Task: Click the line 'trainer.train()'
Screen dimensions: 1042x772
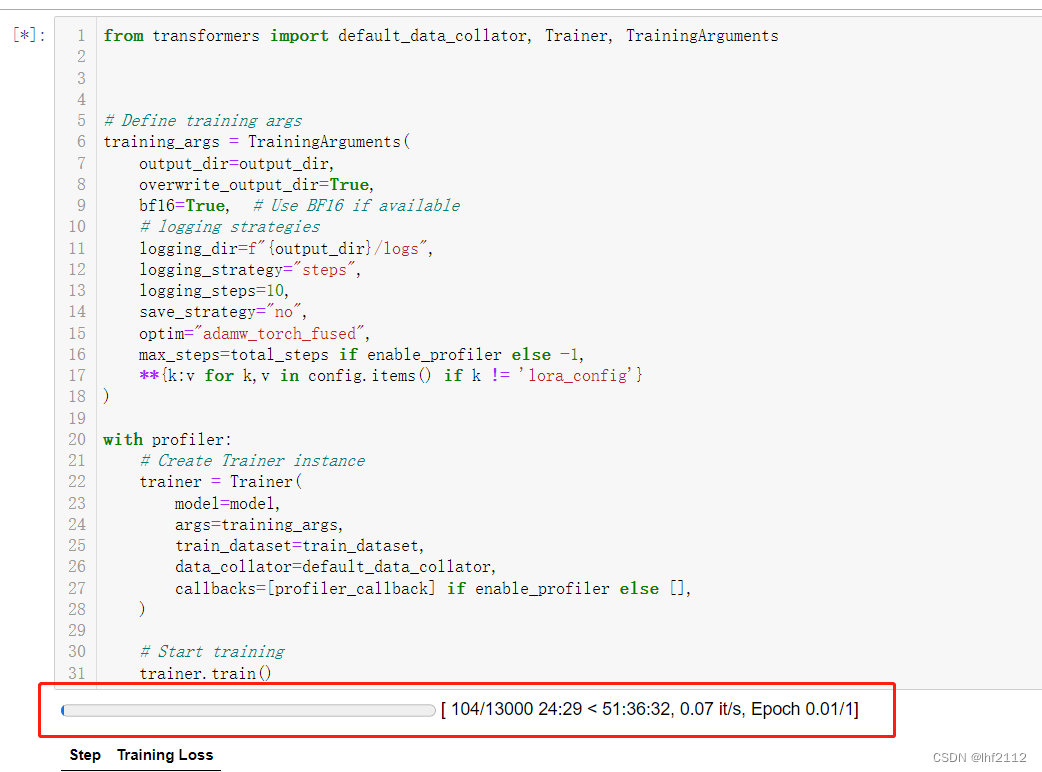Action: coord(205,673)
